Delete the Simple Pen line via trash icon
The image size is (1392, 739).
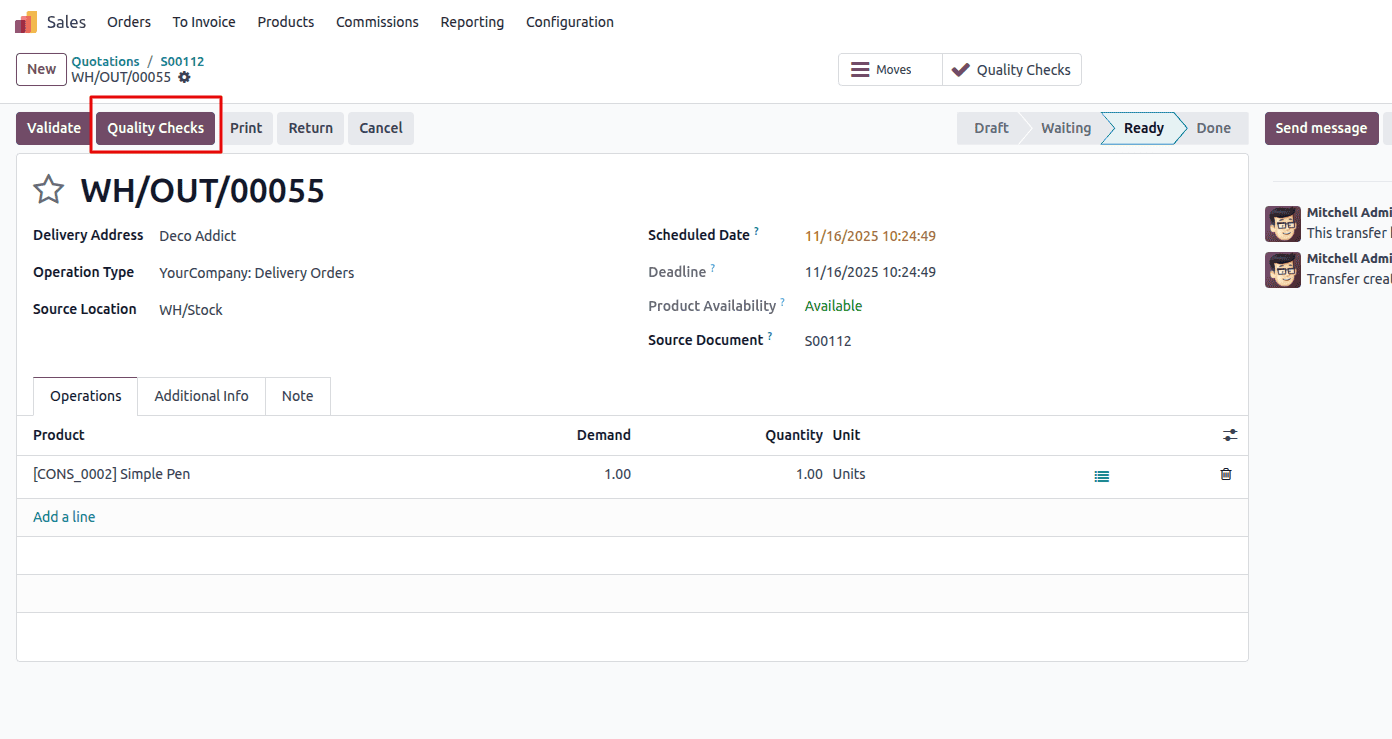(1225, 474)
